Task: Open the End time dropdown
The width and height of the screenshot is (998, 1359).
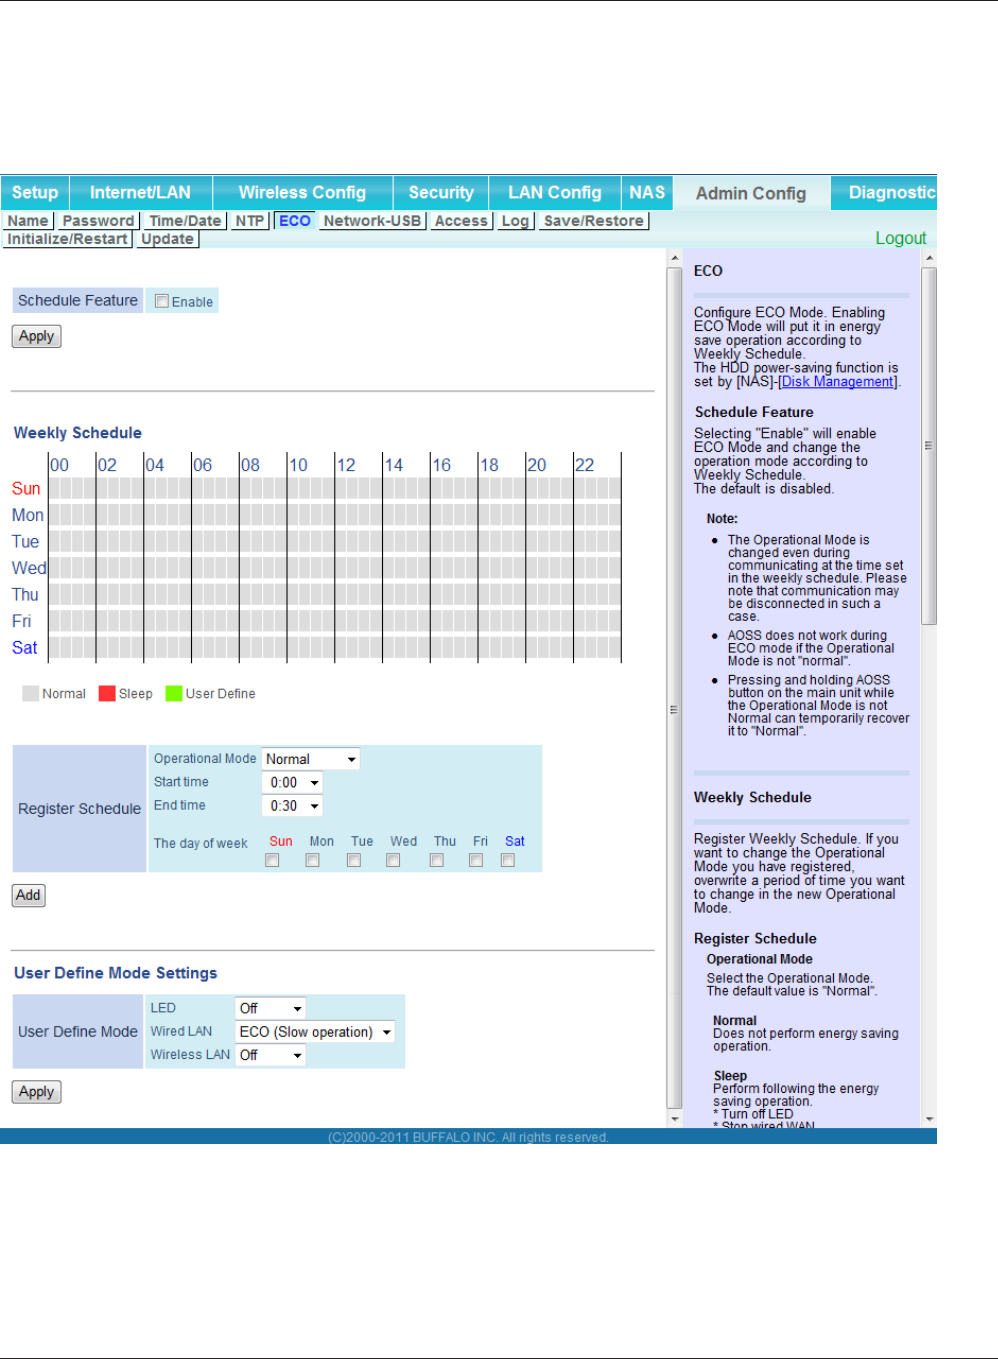Action: [292, 806]
